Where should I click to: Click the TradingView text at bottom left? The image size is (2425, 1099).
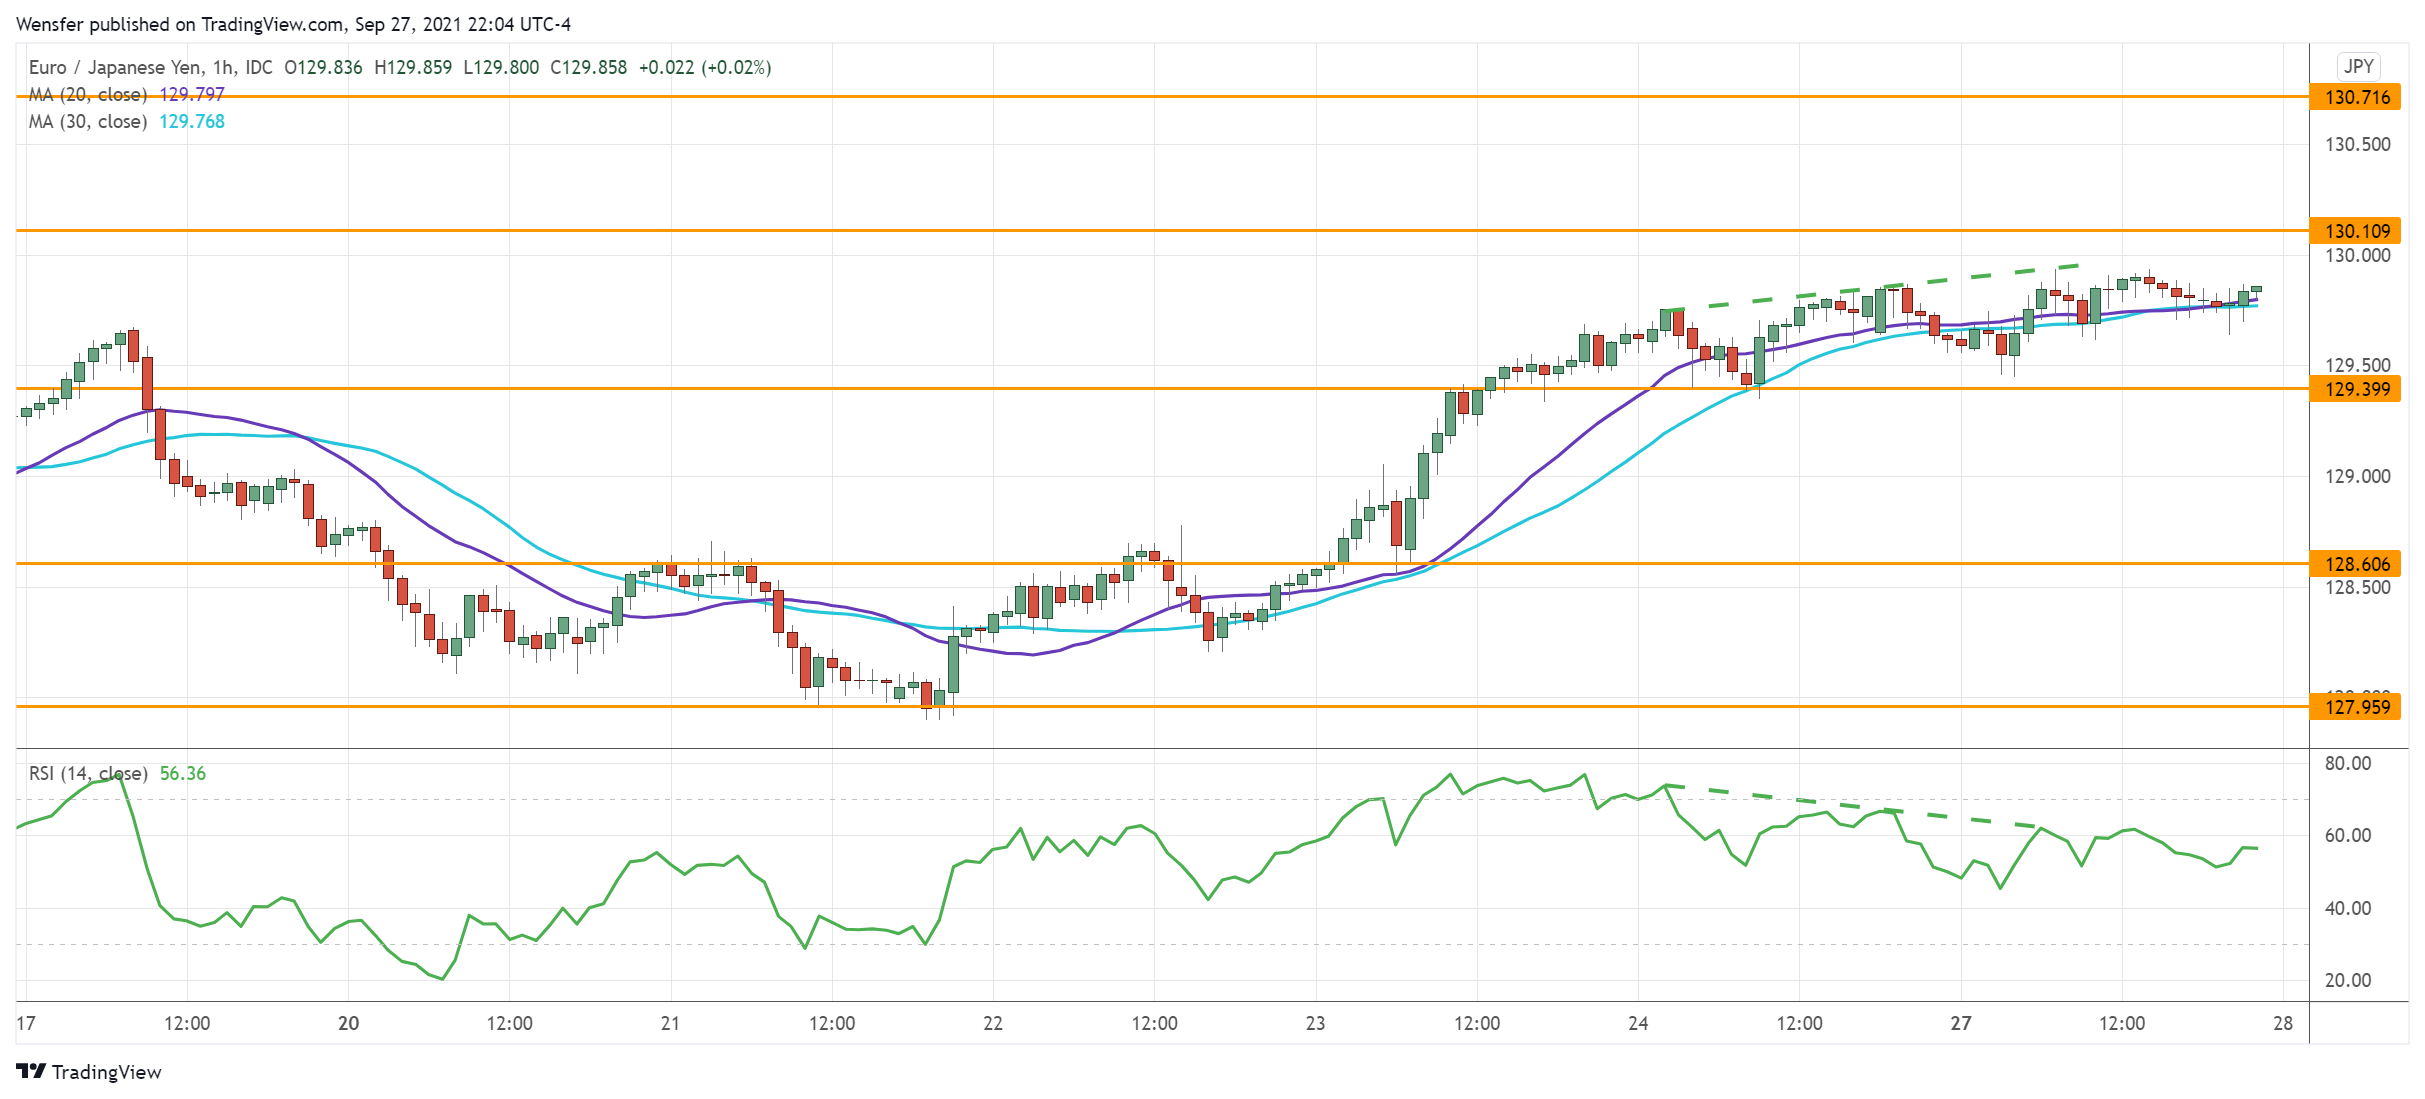[106, 1072]
